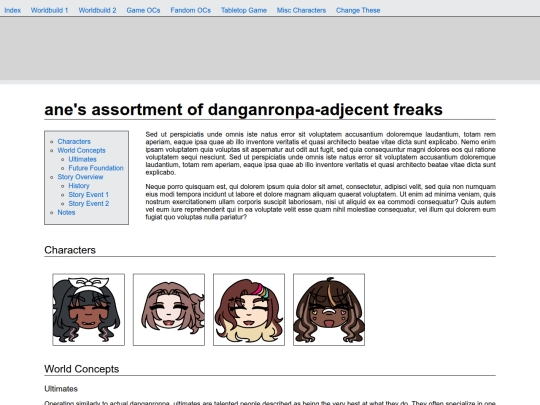Click Ultimates in the contents list

coord(82,159)
